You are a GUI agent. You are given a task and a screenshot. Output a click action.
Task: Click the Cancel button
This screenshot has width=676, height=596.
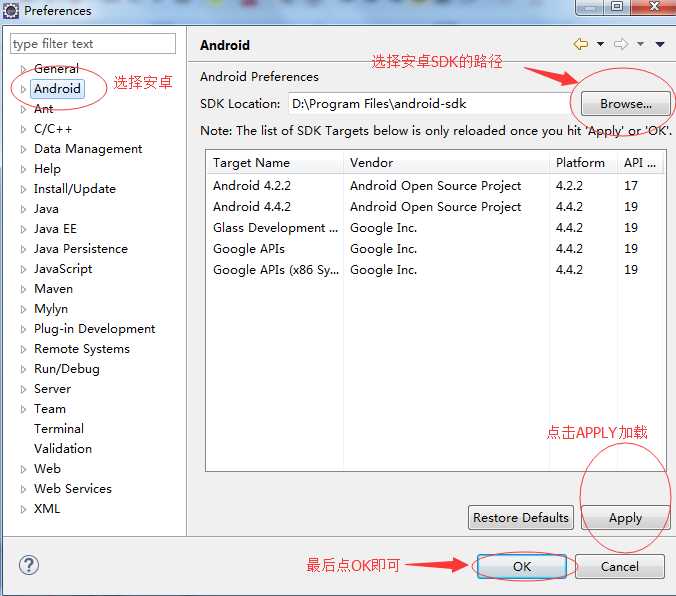click(620, 566)
